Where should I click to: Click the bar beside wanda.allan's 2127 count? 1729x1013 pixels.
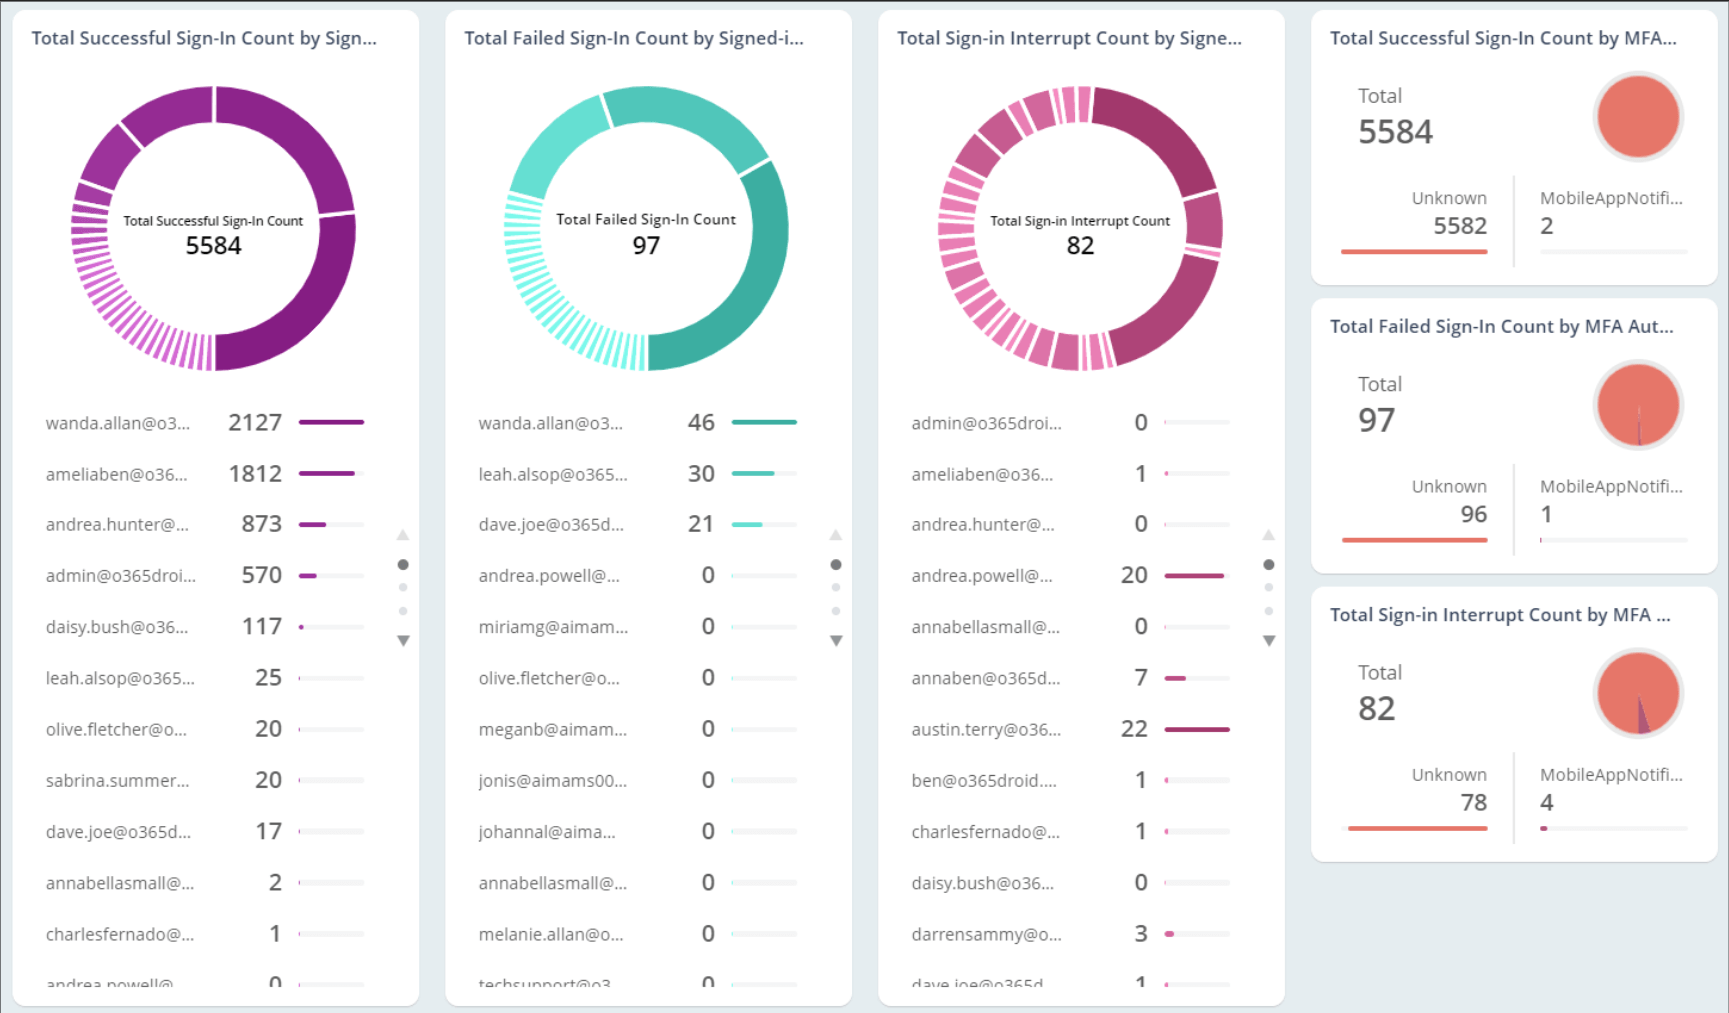331,422
